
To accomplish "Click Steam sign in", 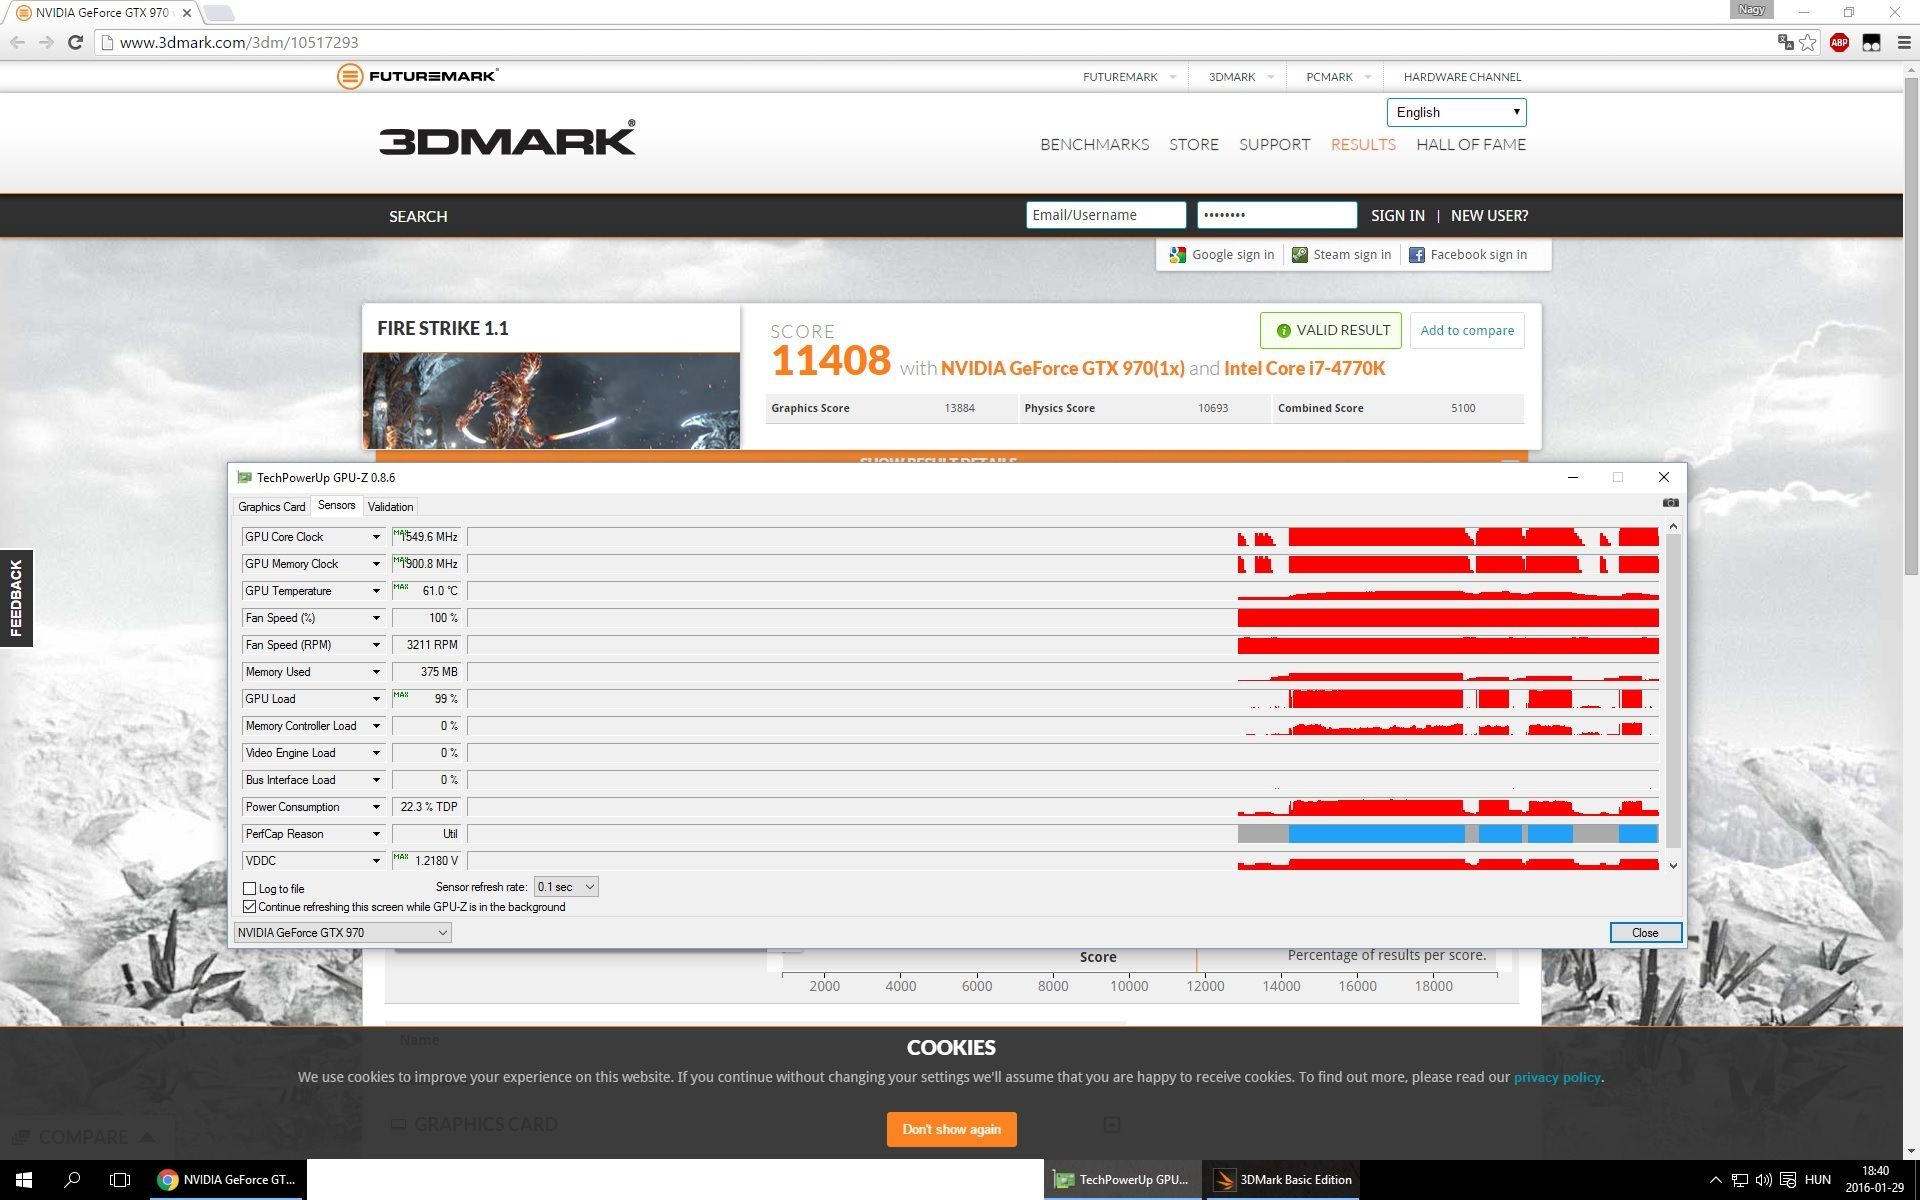I will [1342, 255].
